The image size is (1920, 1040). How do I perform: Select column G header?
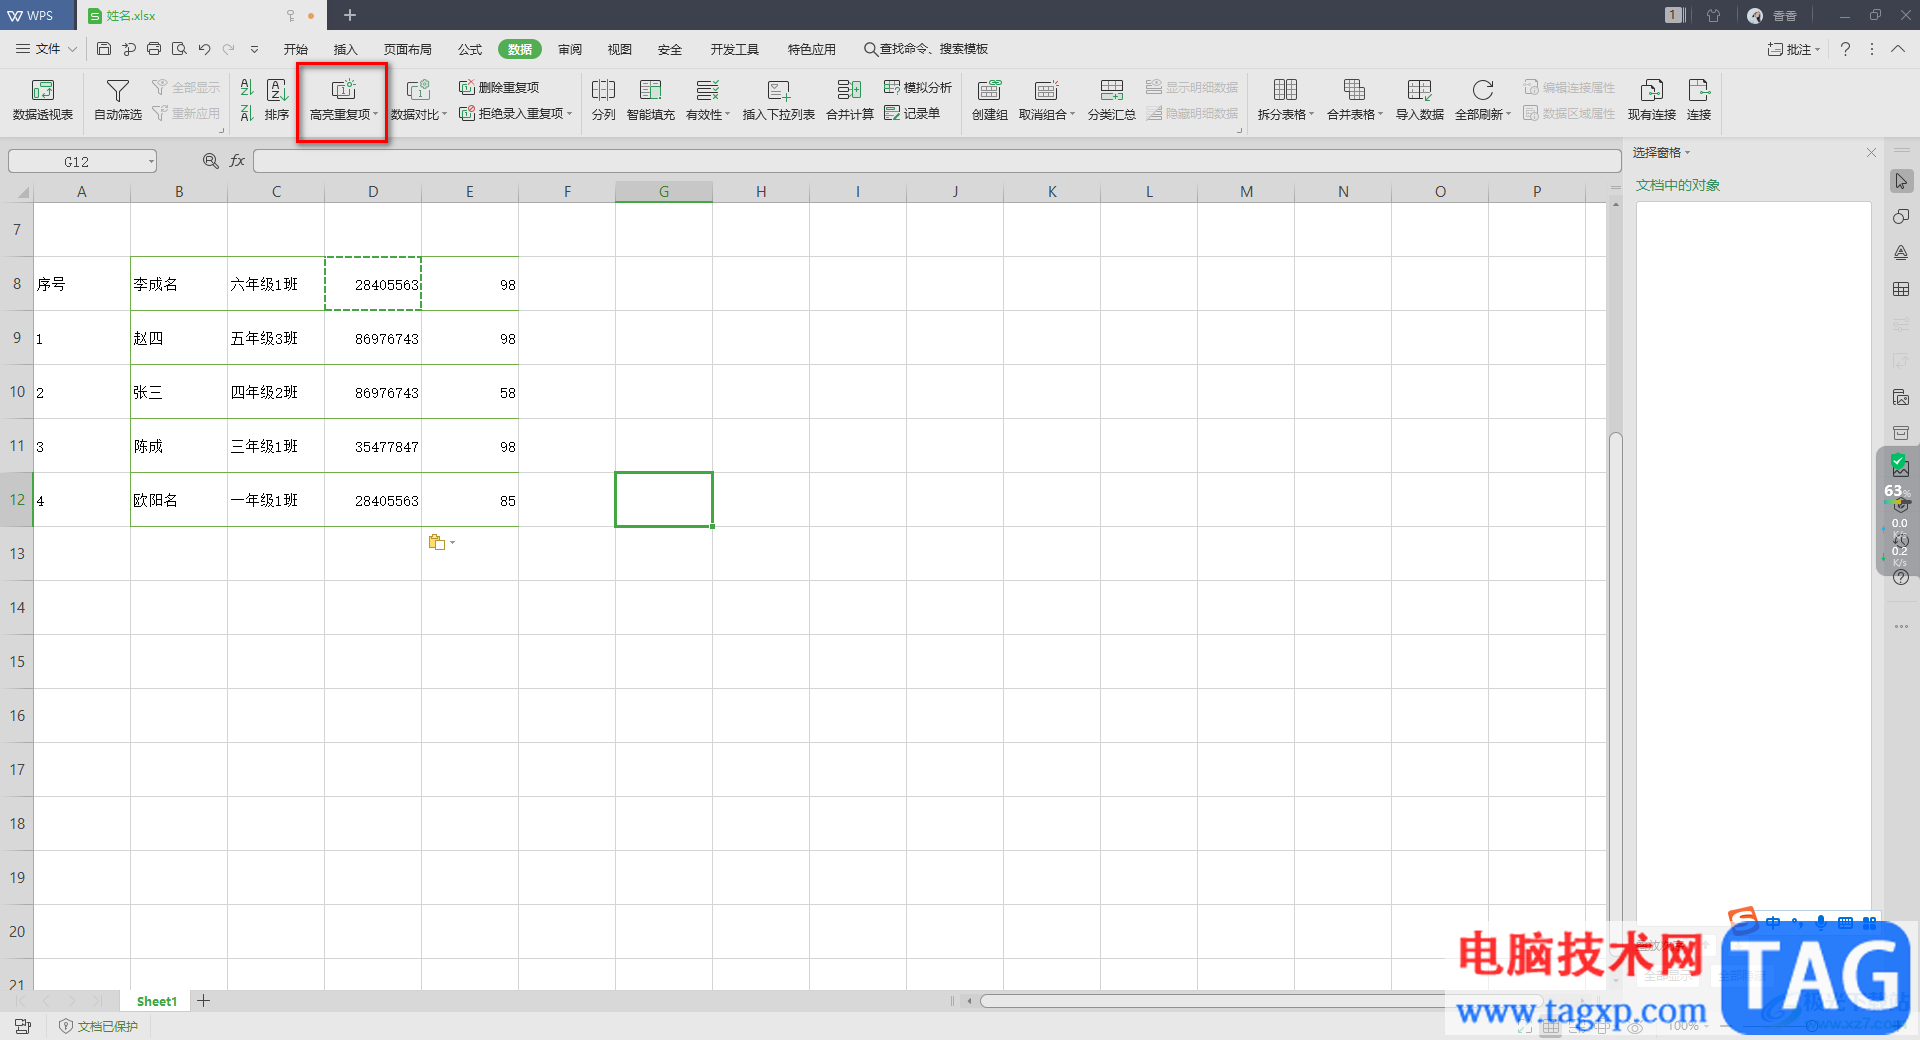[664, 191]
